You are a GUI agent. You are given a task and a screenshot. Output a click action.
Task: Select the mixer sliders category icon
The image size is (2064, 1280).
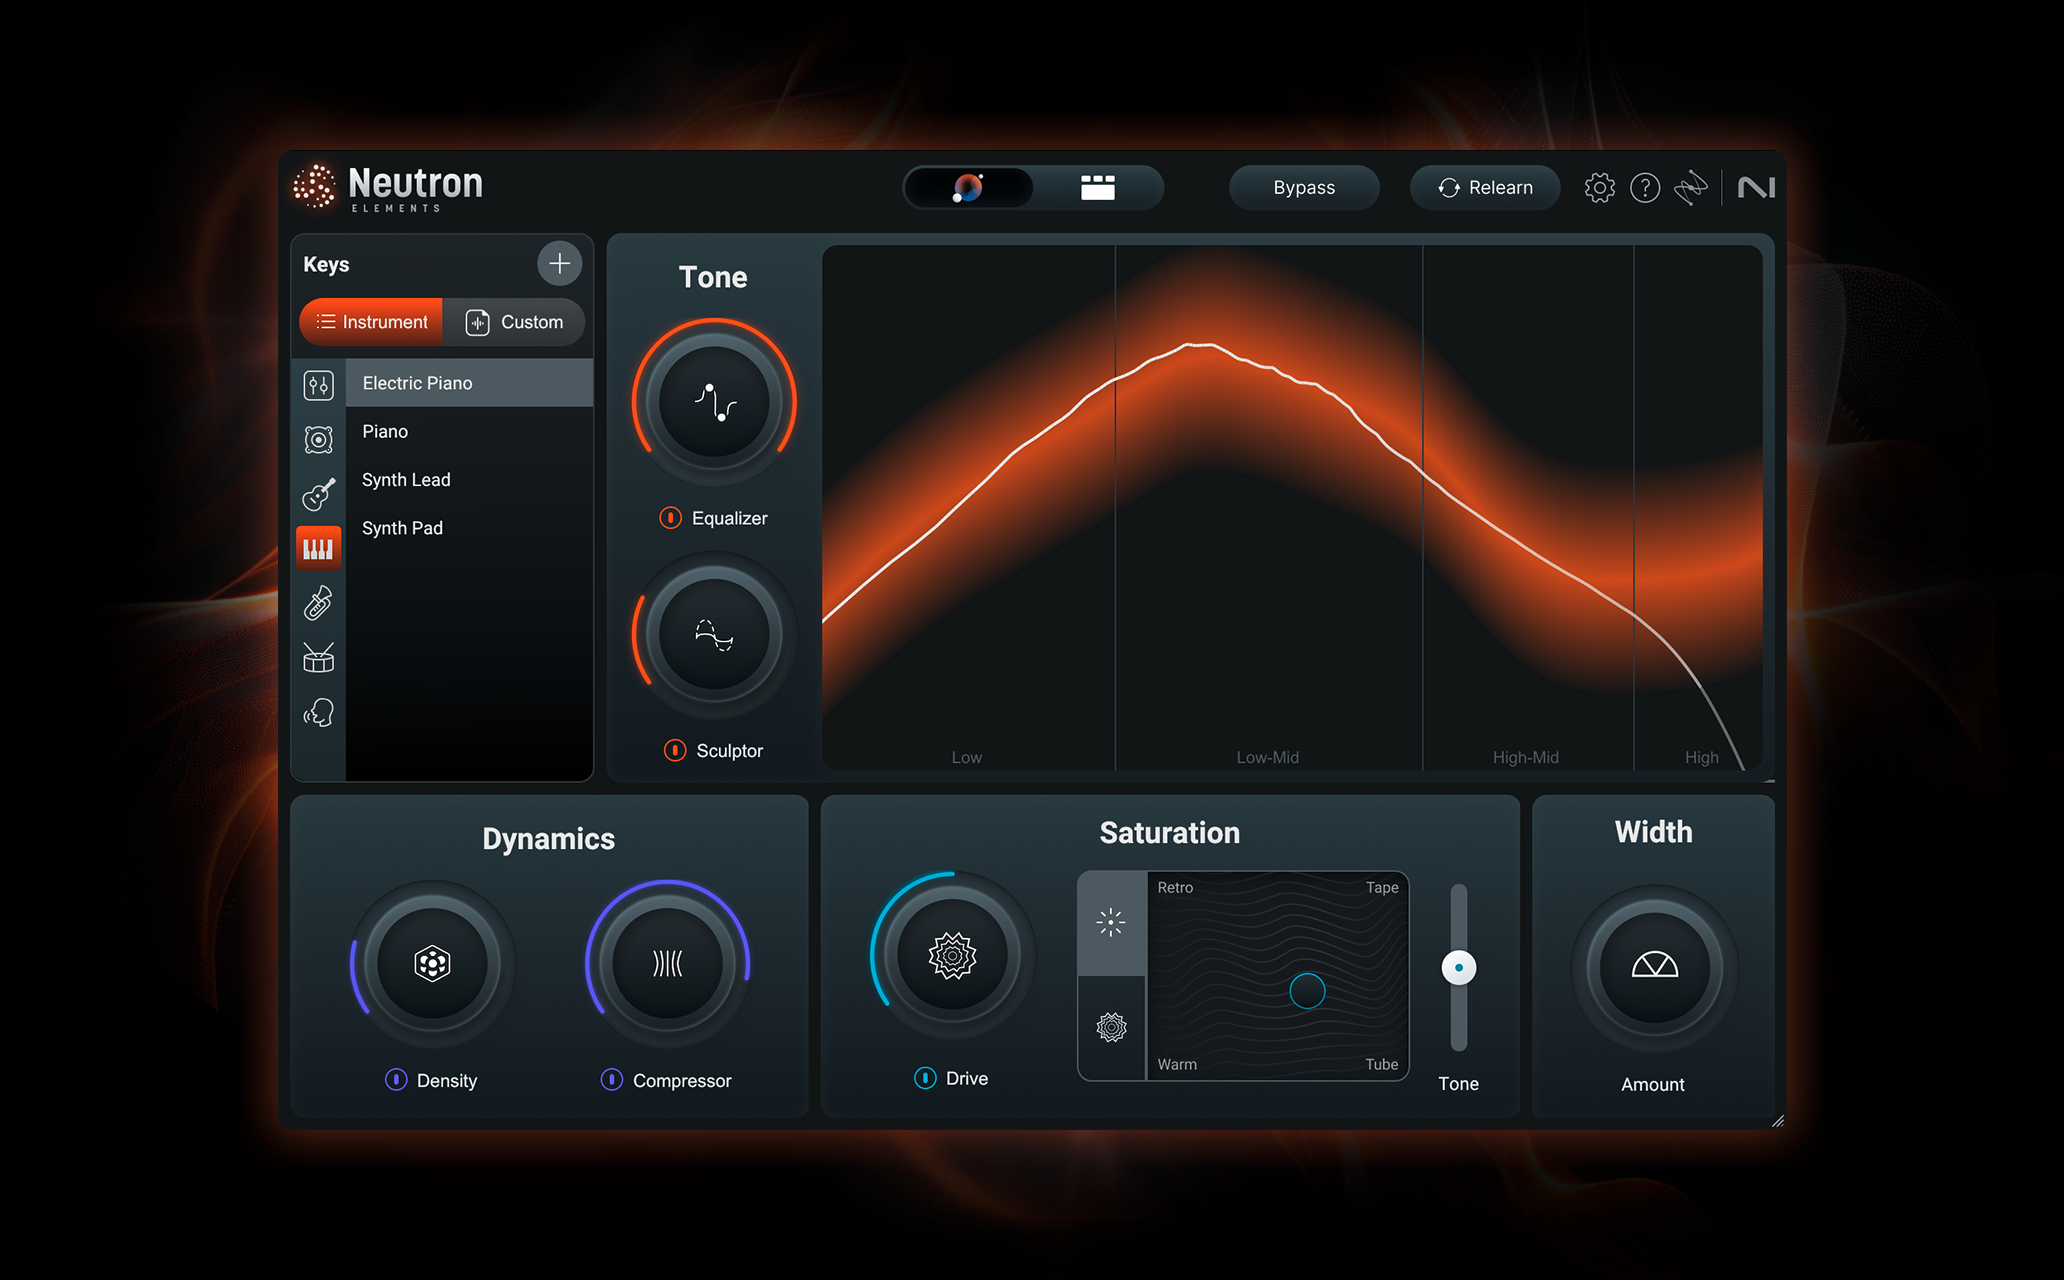(x=318, y=385)
